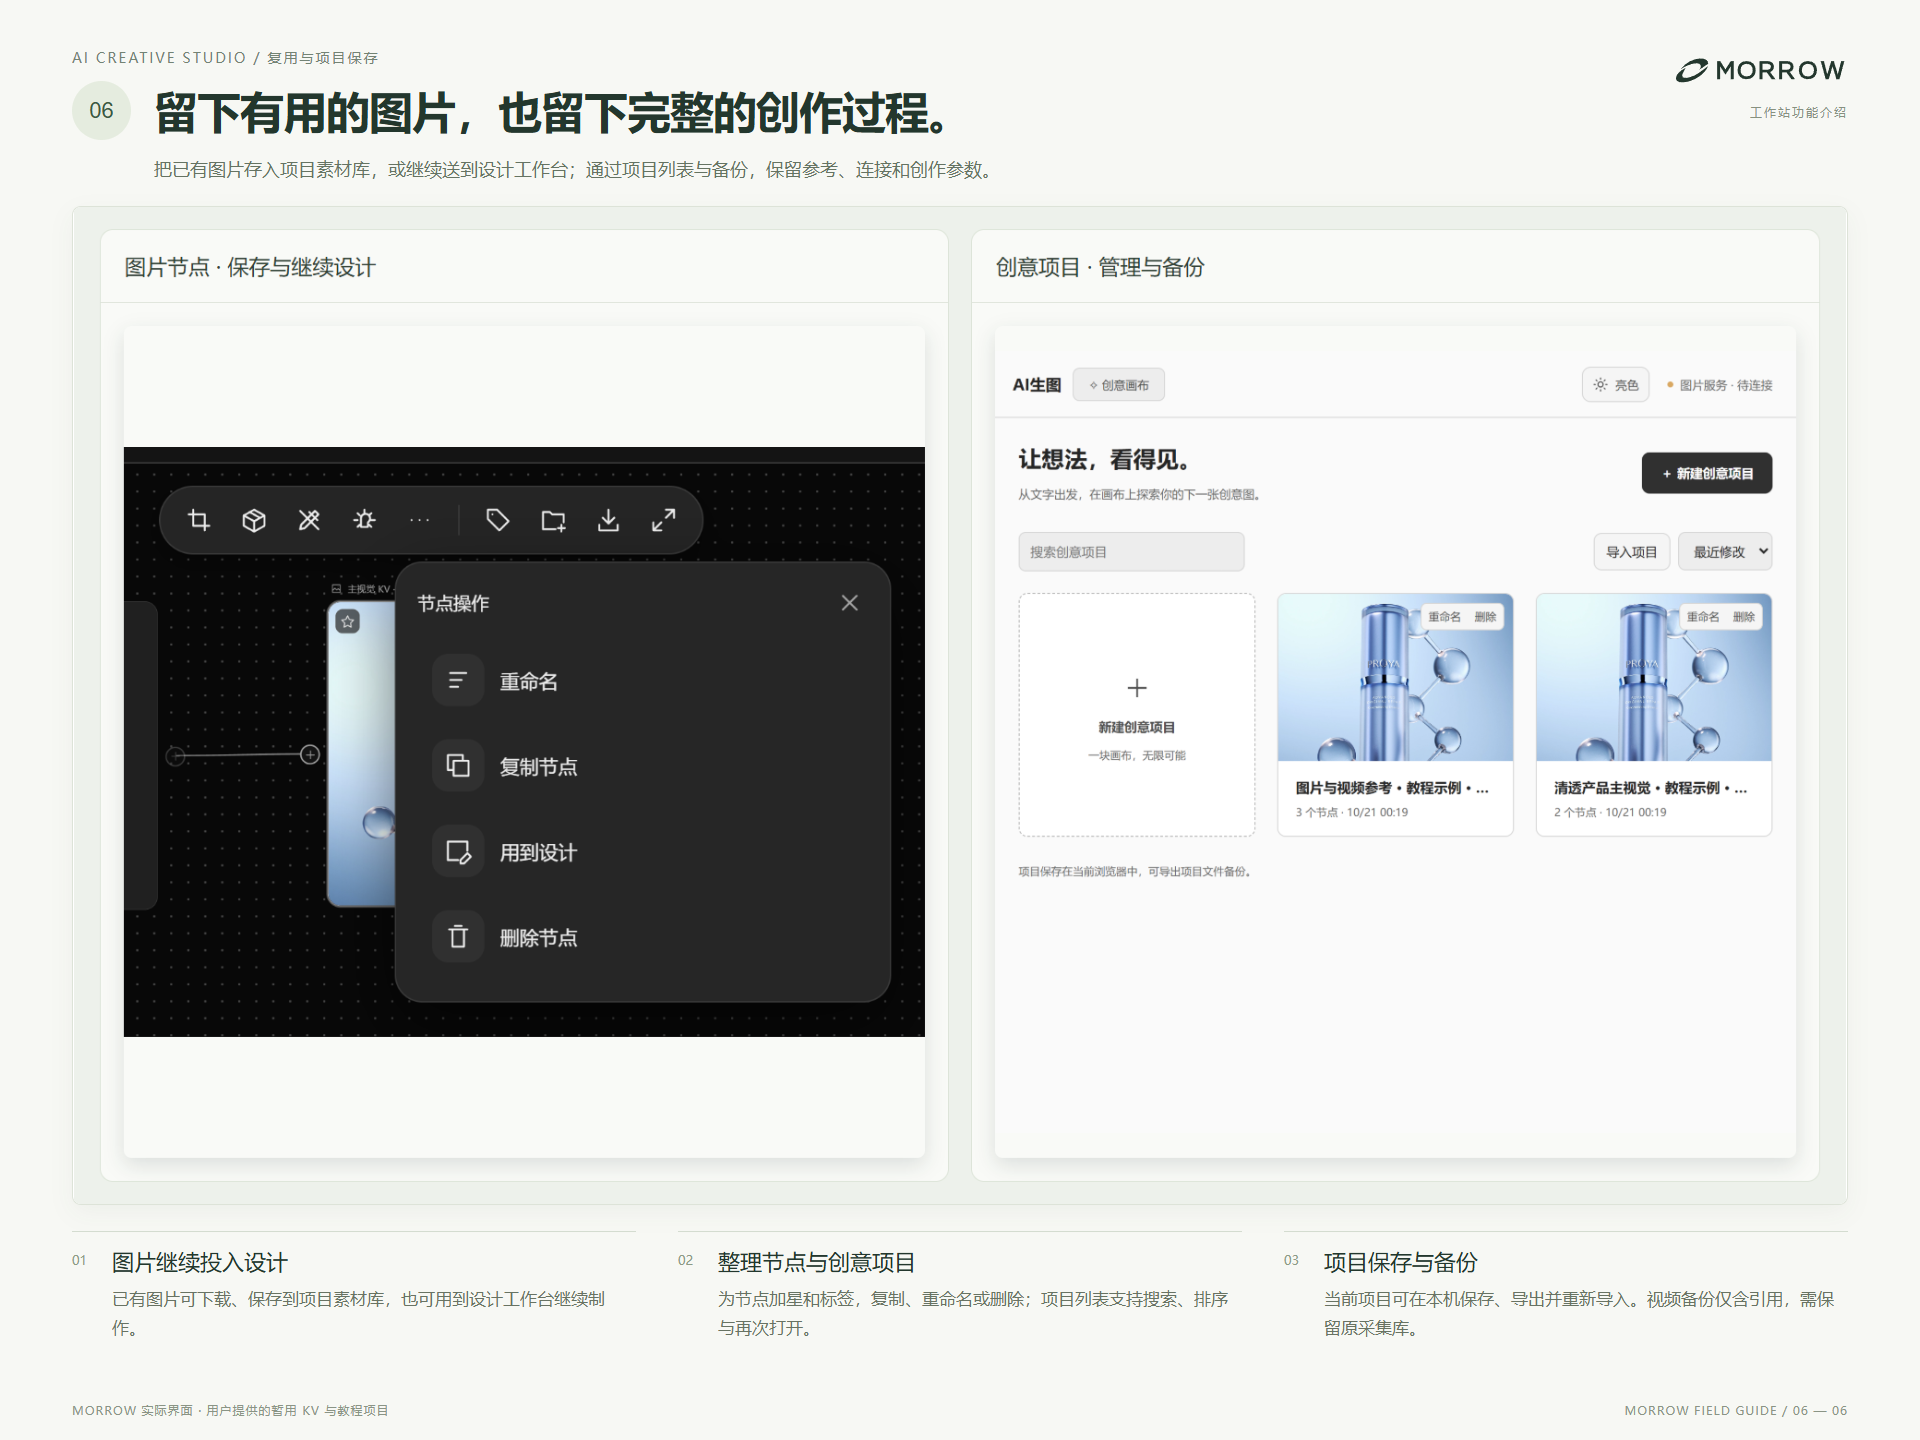Image resolution: width=1920 pixels, height=1440 pixels.
Task: Click 重命名 on 图片与视频参考 project card
Action: (x=1444, y=617)
